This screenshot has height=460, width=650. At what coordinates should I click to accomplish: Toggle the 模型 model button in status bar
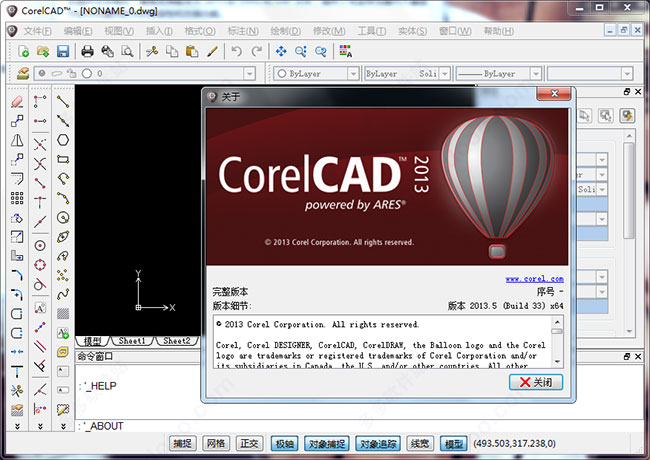click(454, 444)
